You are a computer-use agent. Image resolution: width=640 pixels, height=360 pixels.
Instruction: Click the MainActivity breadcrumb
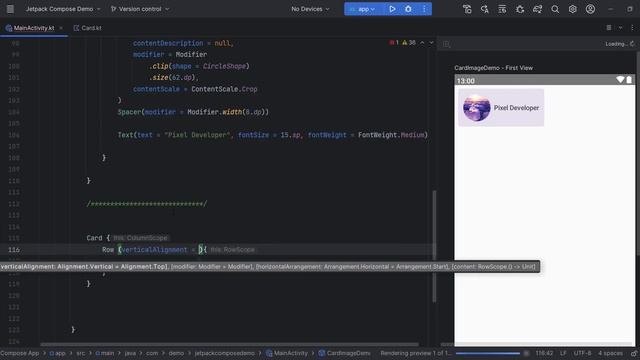point(287,353)
